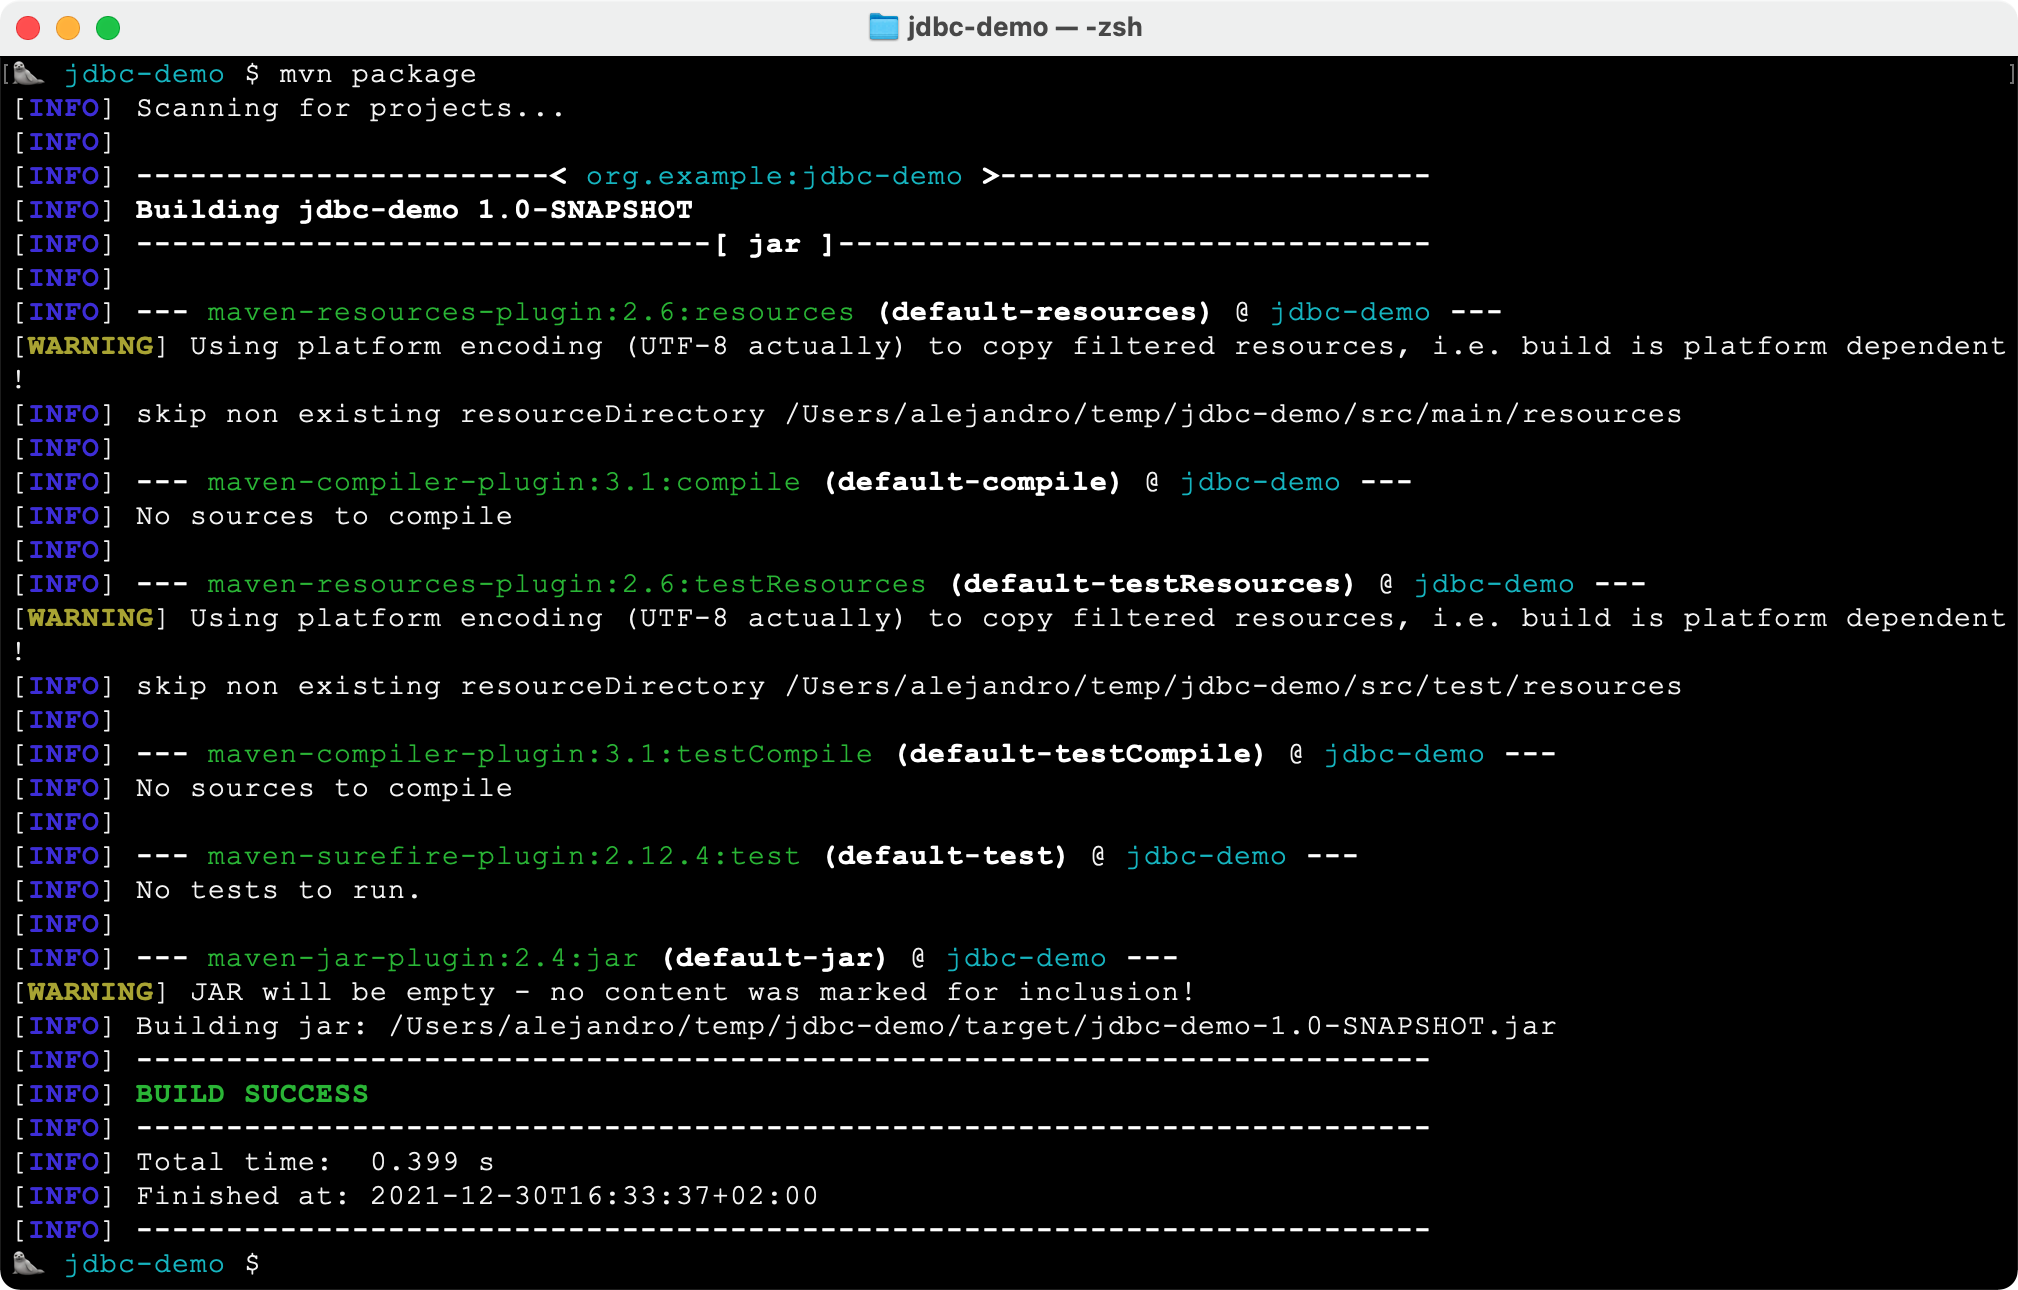Click the jdbc-demo prompt label at the bottom
Screen dimensions: 2018x1290
(x=145, y=1263)
